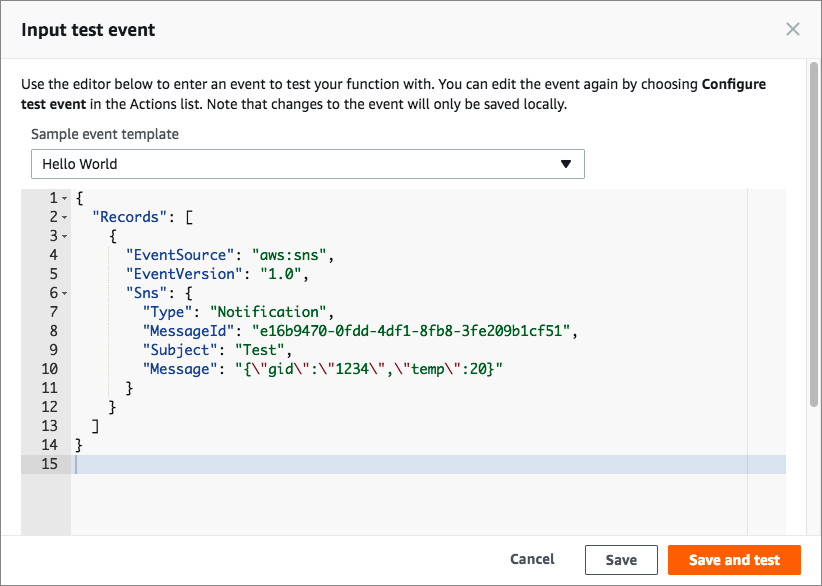This screenshot has height=586, width=822.
Task: Click the Save and test button
Action: pyautogui.click(x=735, y=560)
